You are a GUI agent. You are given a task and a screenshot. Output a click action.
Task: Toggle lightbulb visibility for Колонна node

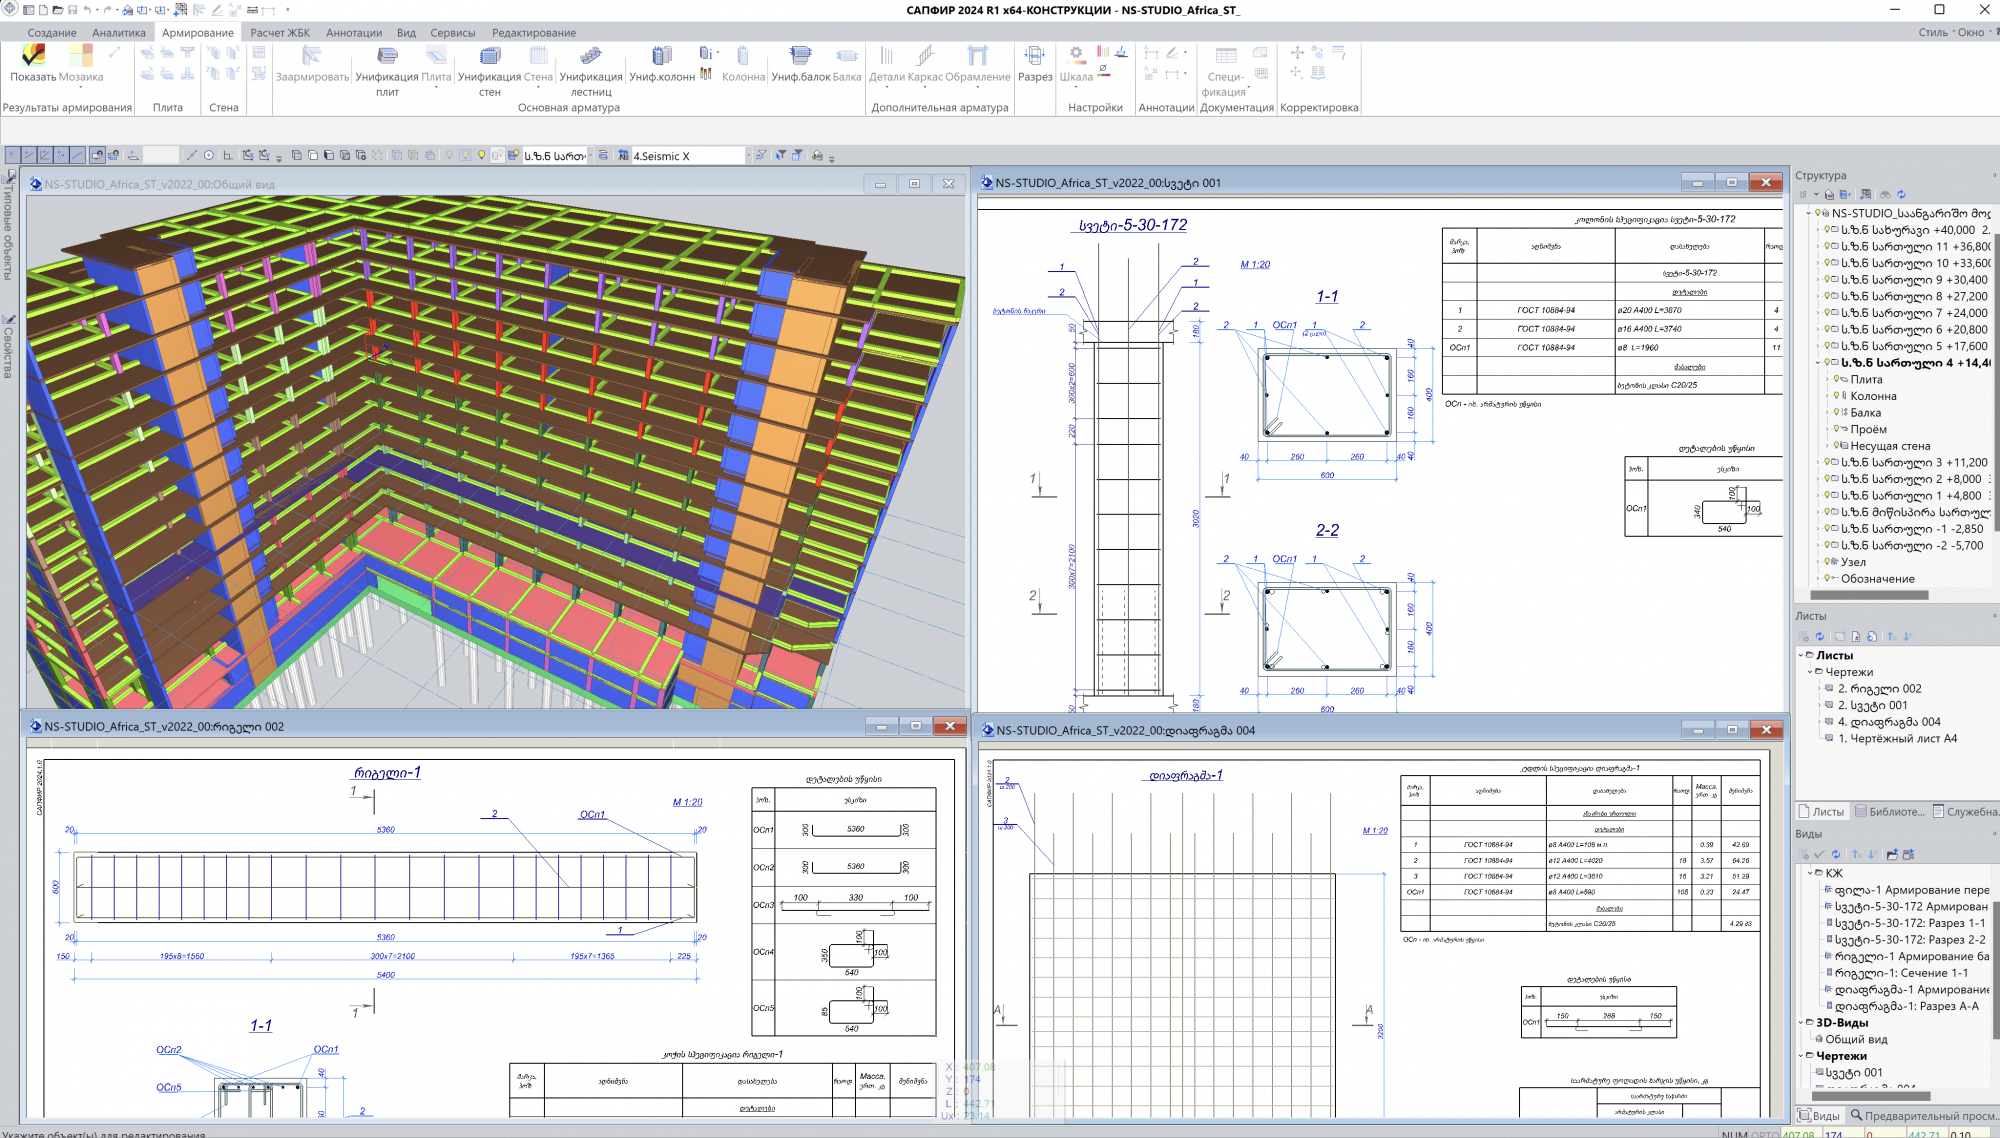[1837, 396]
